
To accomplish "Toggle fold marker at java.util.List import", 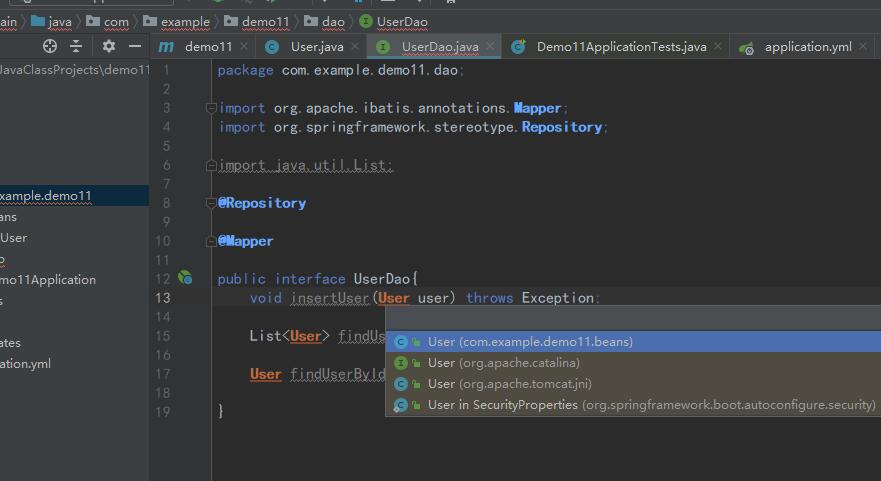I will coord(210,165).
